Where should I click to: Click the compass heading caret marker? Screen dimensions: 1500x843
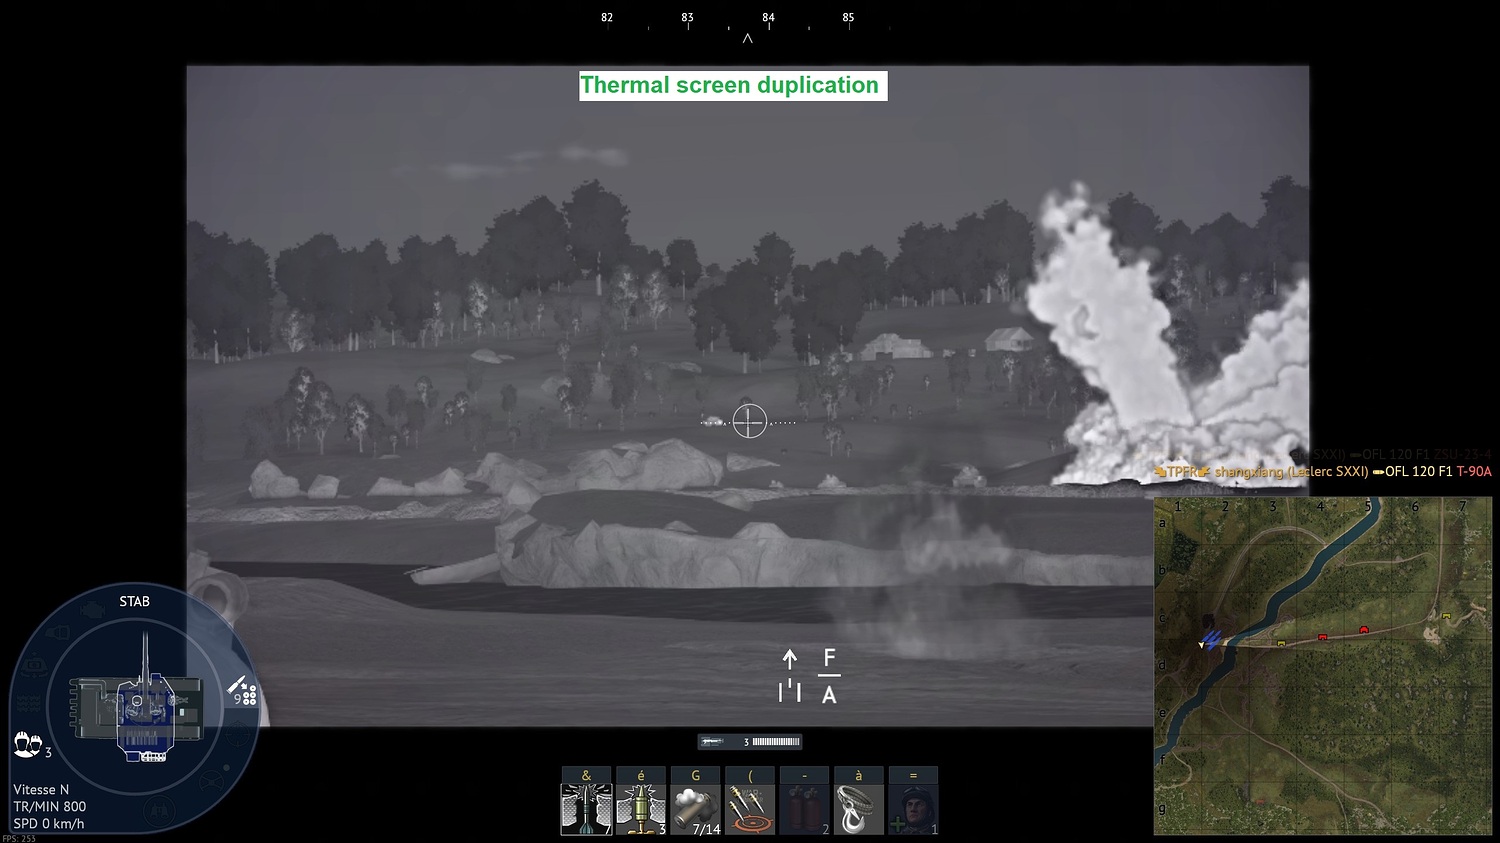click(747, 39)
